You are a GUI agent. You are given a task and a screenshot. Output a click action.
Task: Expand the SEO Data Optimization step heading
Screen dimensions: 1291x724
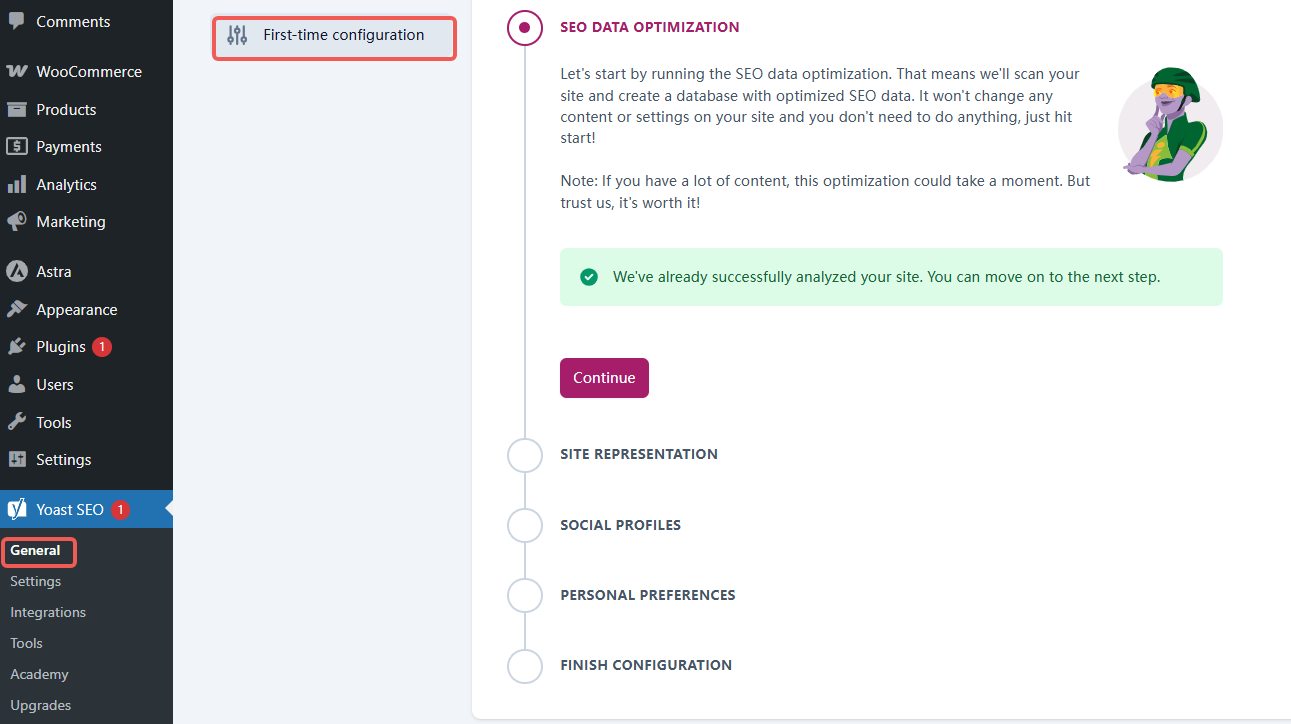(649, 28)
